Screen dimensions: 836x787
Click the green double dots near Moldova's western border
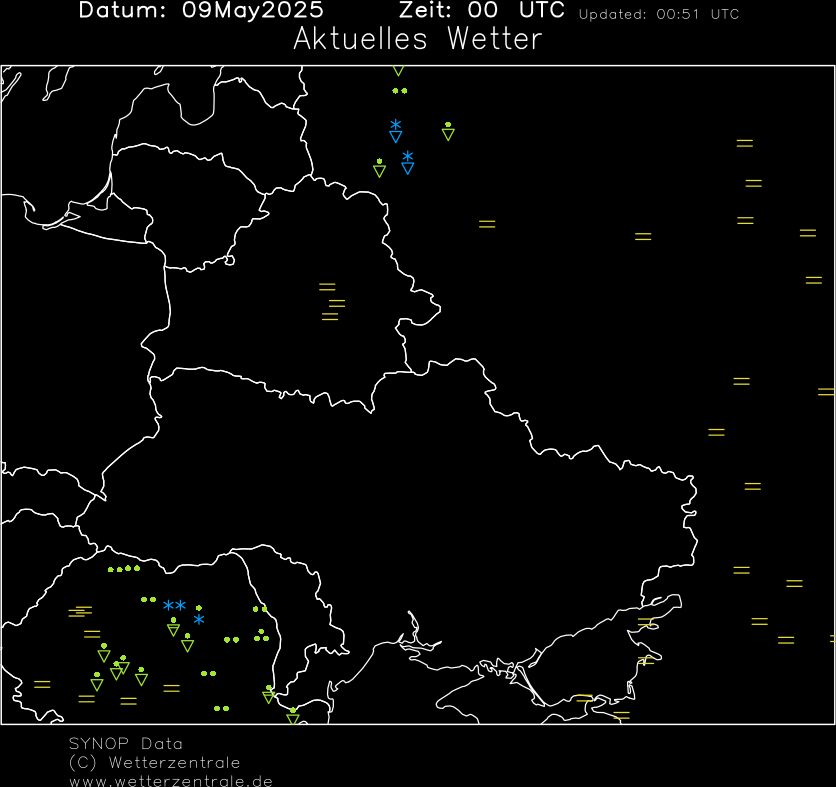click(x=260, y=609)
